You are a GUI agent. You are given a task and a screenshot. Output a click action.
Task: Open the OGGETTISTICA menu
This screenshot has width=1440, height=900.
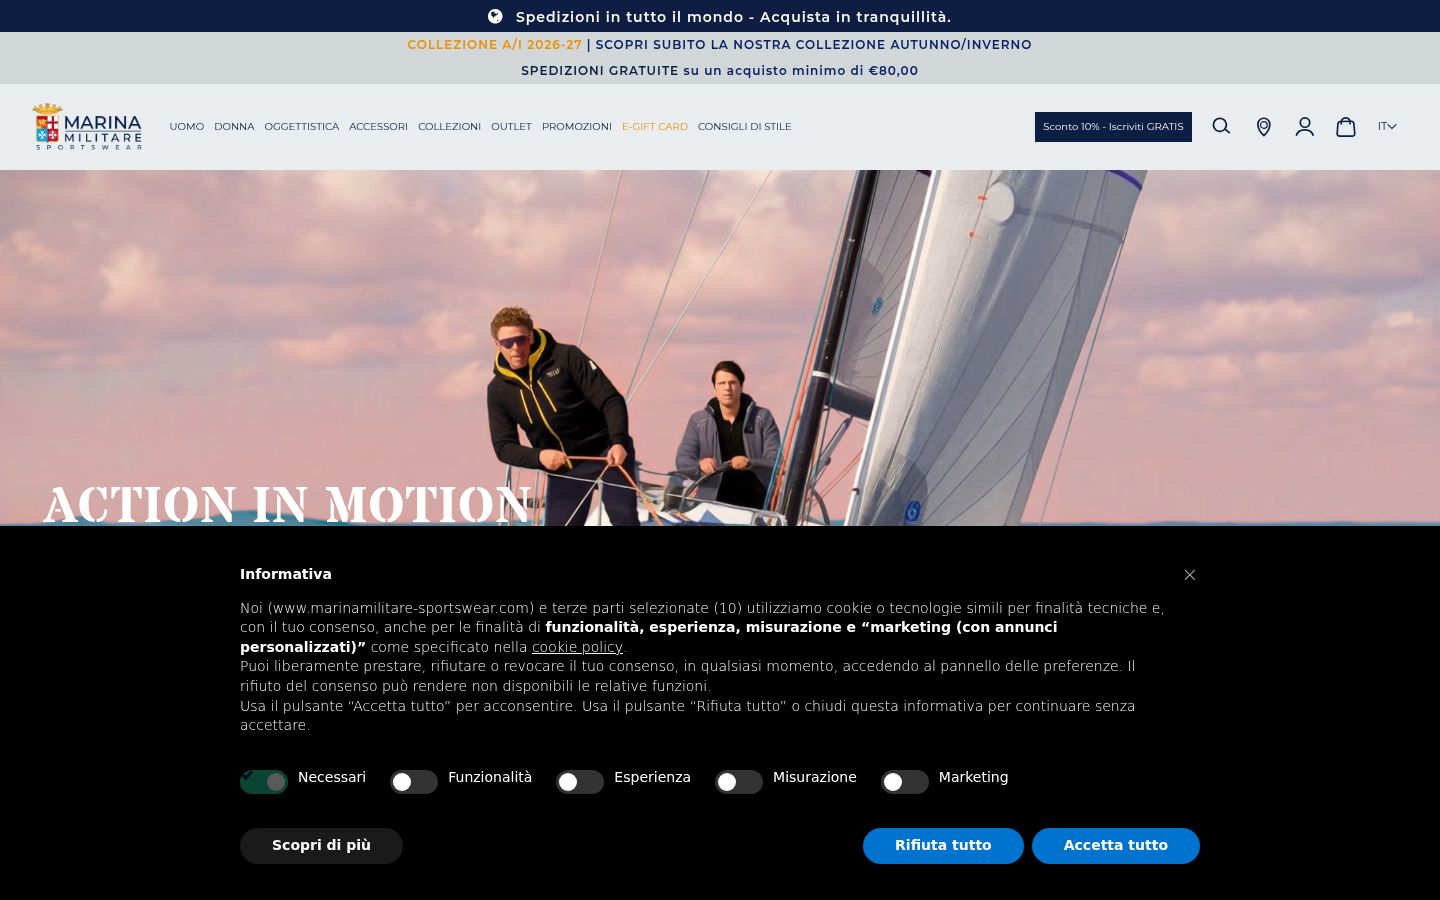302,127
